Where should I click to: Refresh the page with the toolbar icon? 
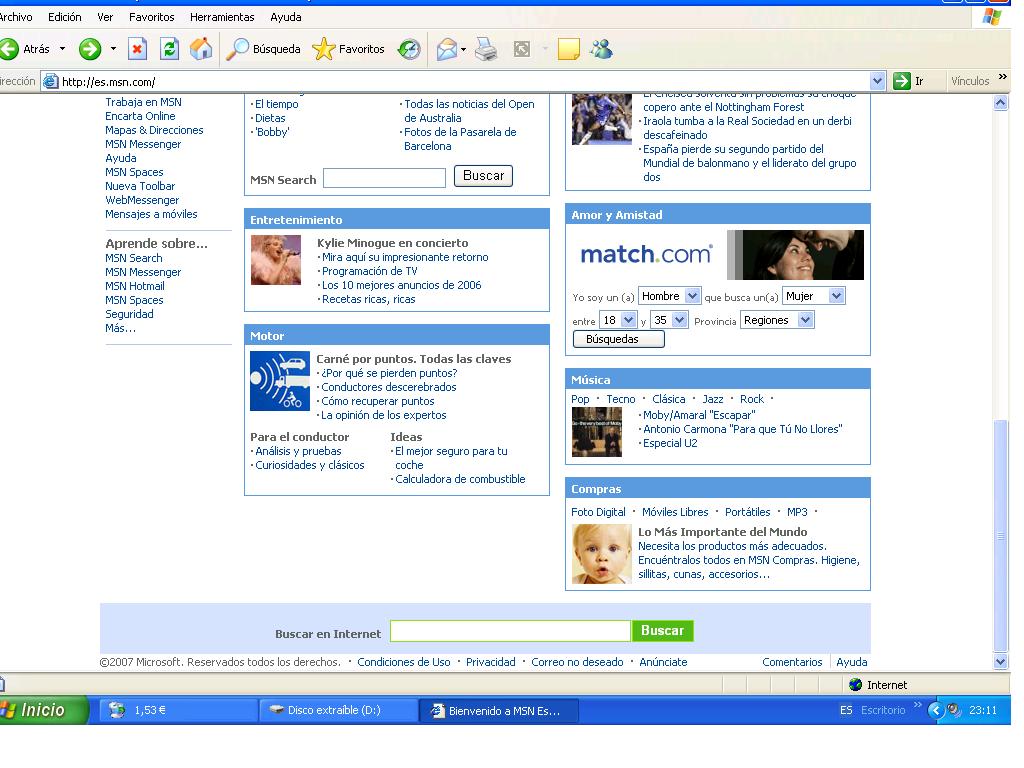169,49
